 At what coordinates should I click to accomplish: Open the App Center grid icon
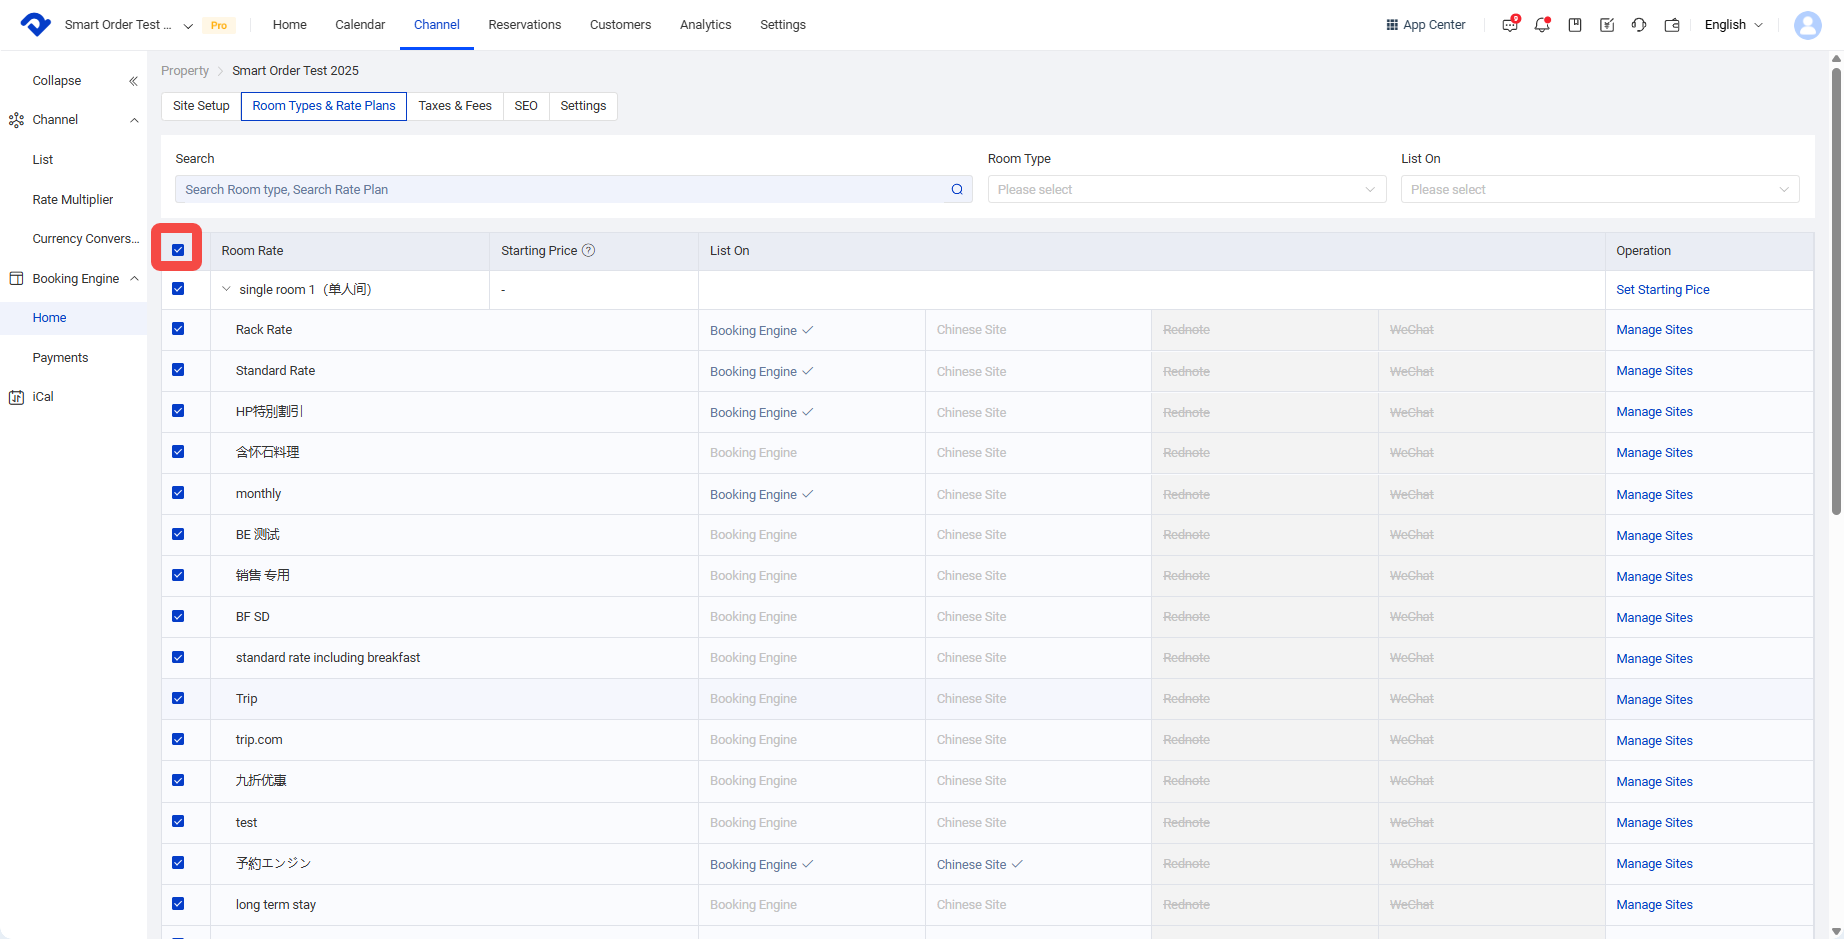tap(1392, 25)
